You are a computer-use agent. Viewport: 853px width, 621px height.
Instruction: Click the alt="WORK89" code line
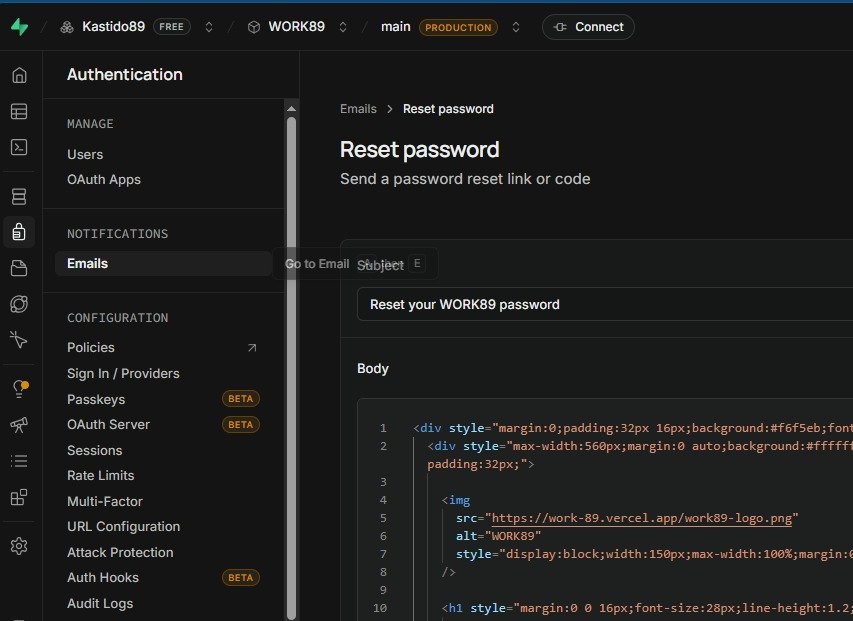pyautogui.click(x=498, y=536)
